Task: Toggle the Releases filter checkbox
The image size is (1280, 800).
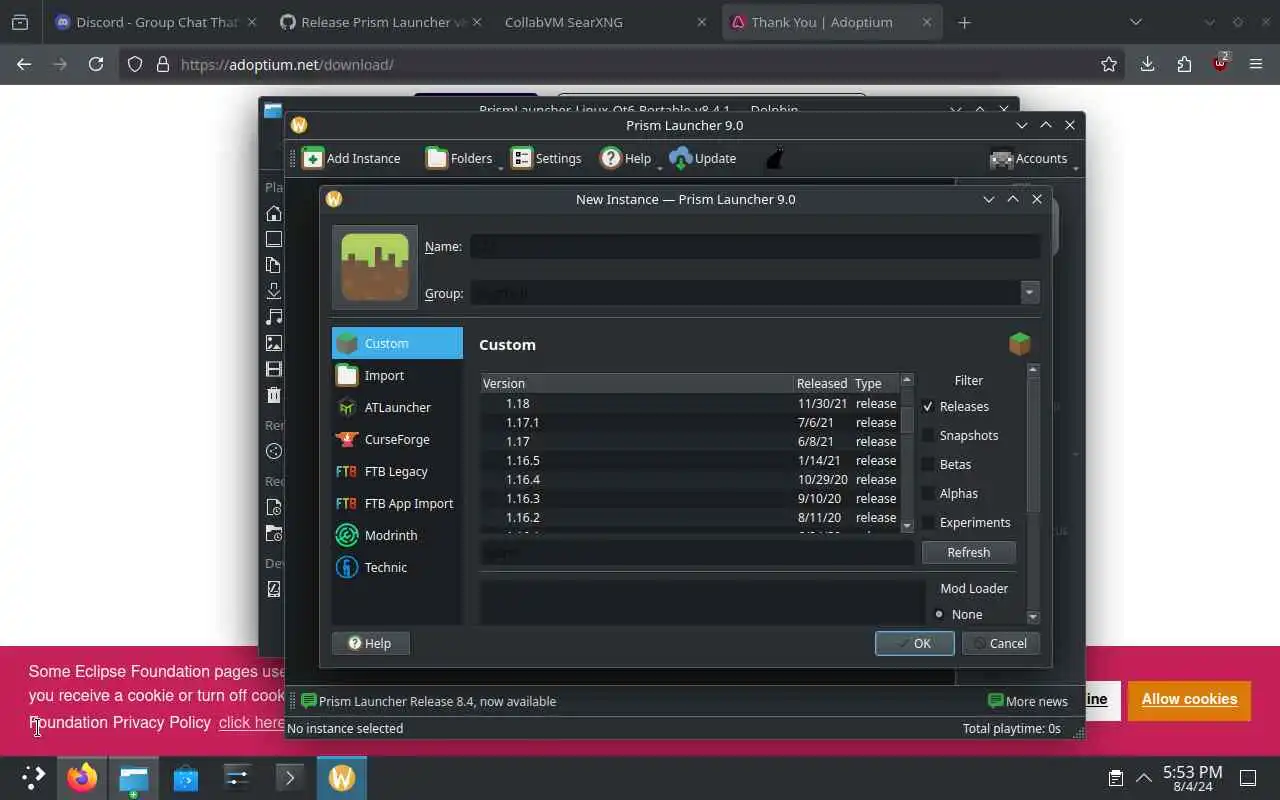Action: click(x=928, y=406)
